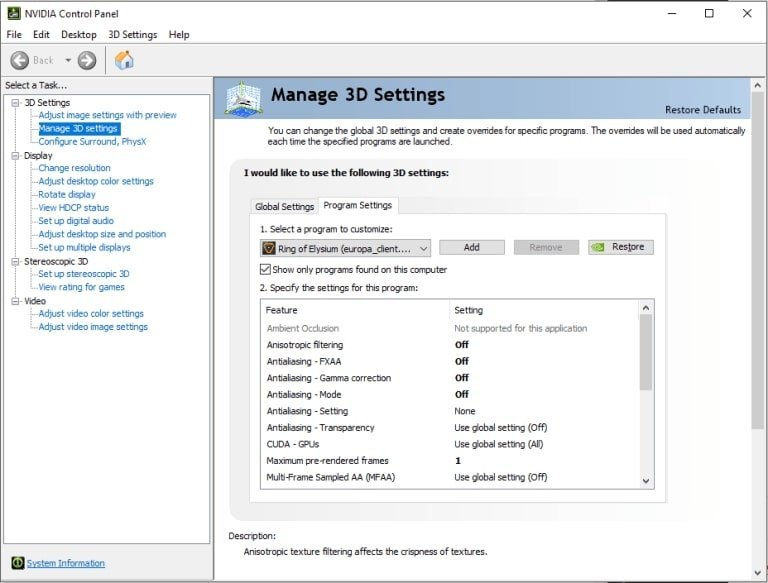Open Adjust video image settings

click(93, 327)
